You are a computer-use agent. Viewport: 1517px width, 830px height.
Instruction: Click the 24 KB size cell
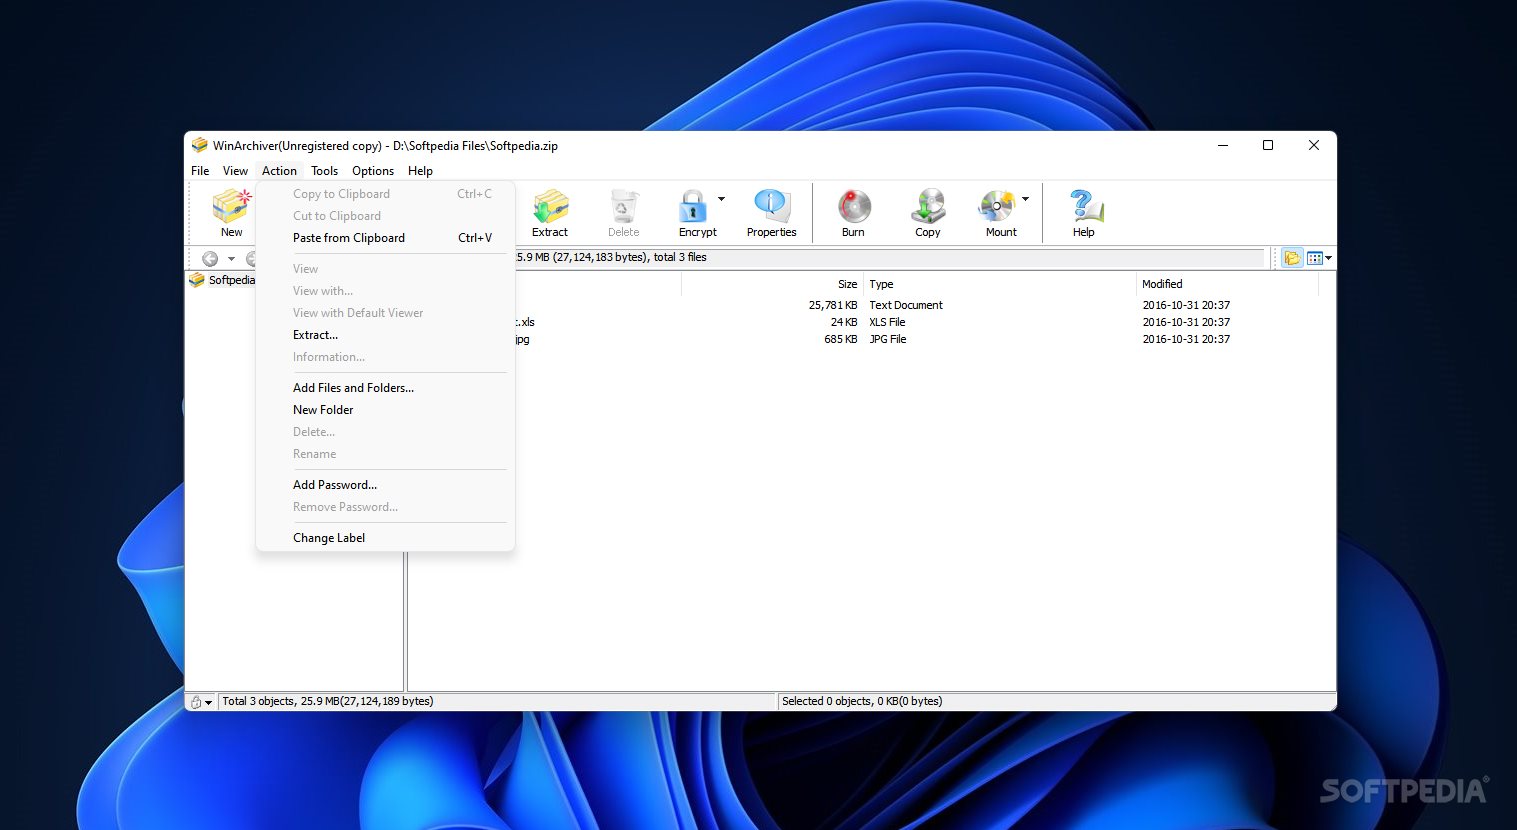[844, 322]
